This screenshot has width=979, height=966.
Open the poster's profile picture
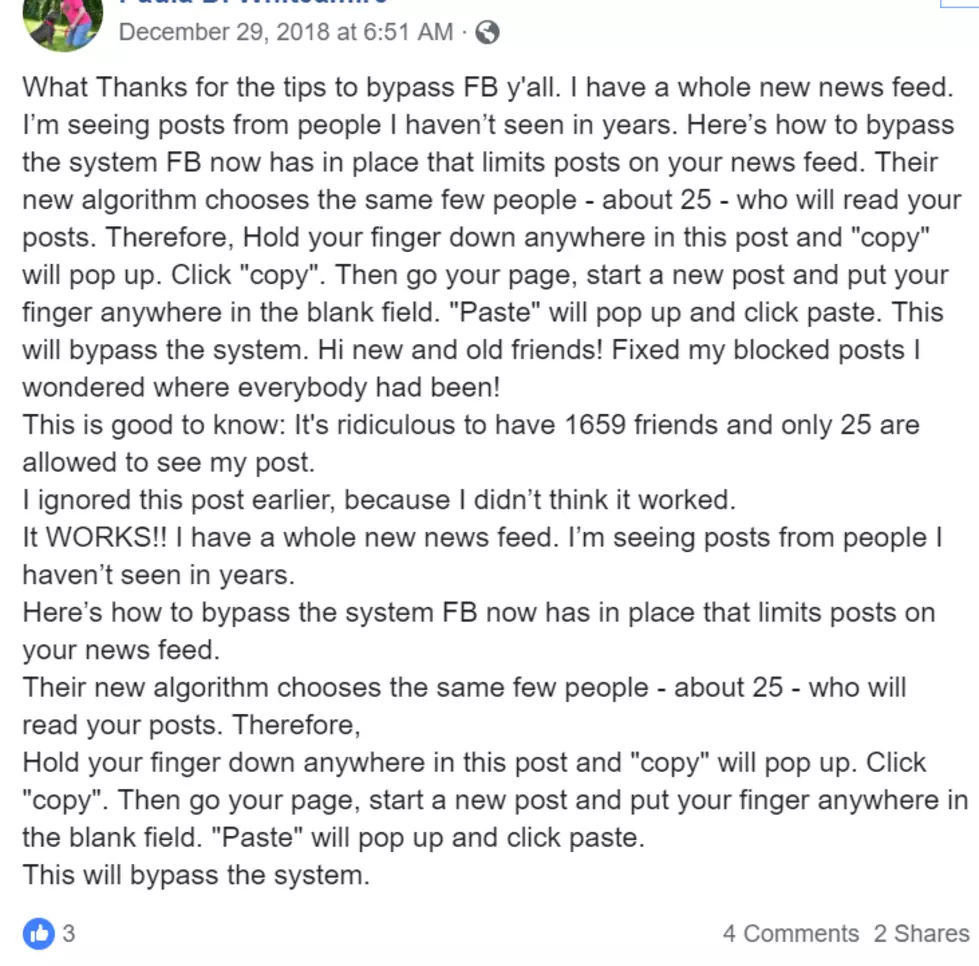(x=62, y=24)
